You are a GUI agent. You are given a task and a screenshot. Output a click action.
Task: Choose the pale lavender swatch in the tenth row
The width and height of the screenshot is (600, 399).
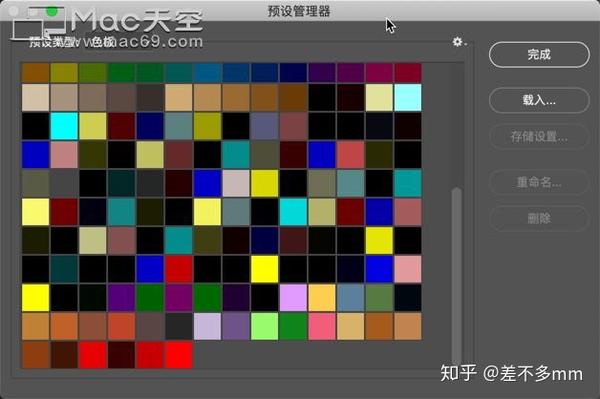click(207, 326)
